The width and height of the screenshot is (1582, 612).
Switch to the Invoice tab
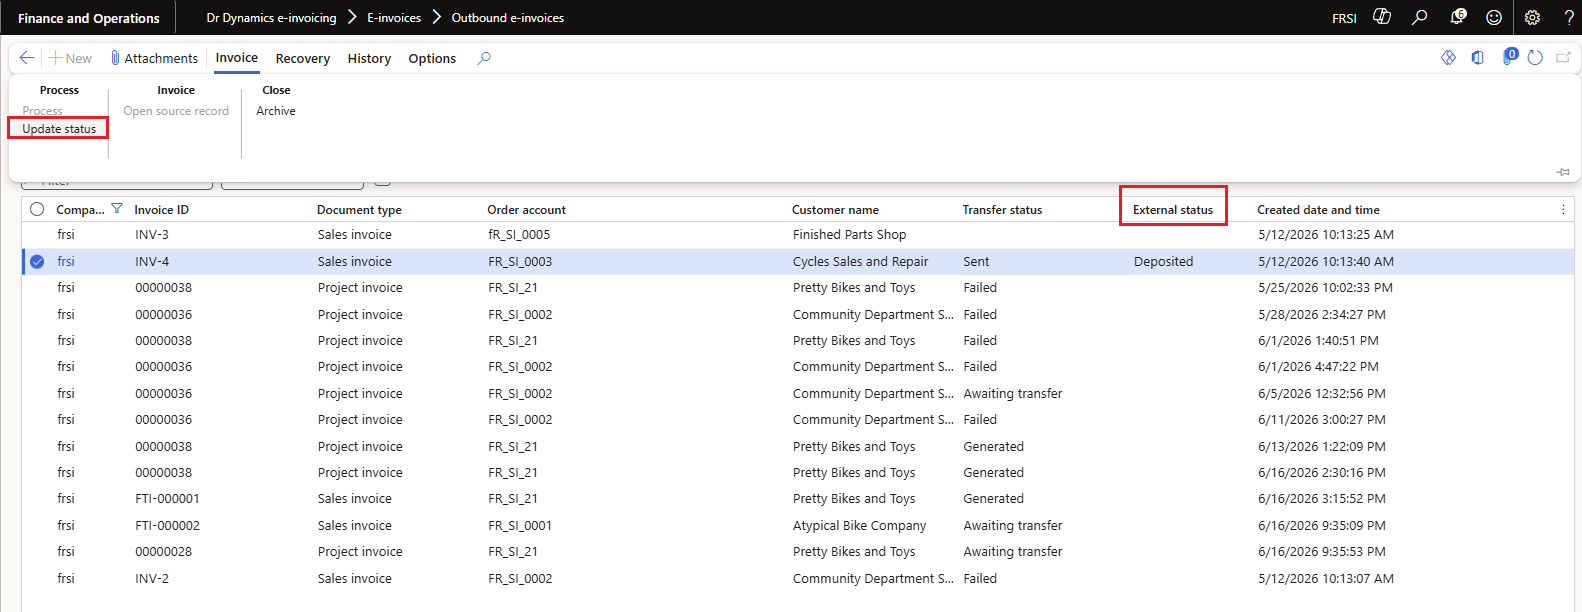(237, 58)
